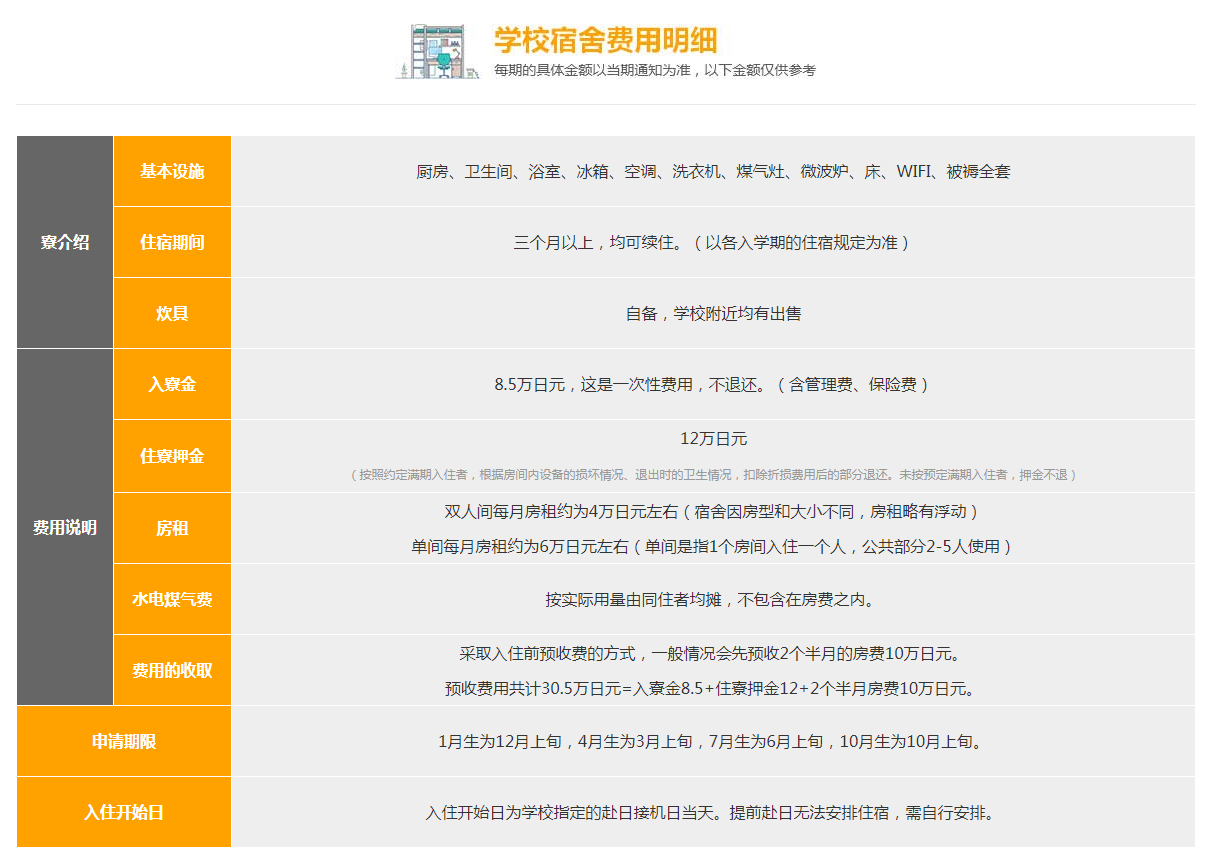
Task: Click the dormitory building illustration icon
Action: pyautogui.click(x=437, y=51)
